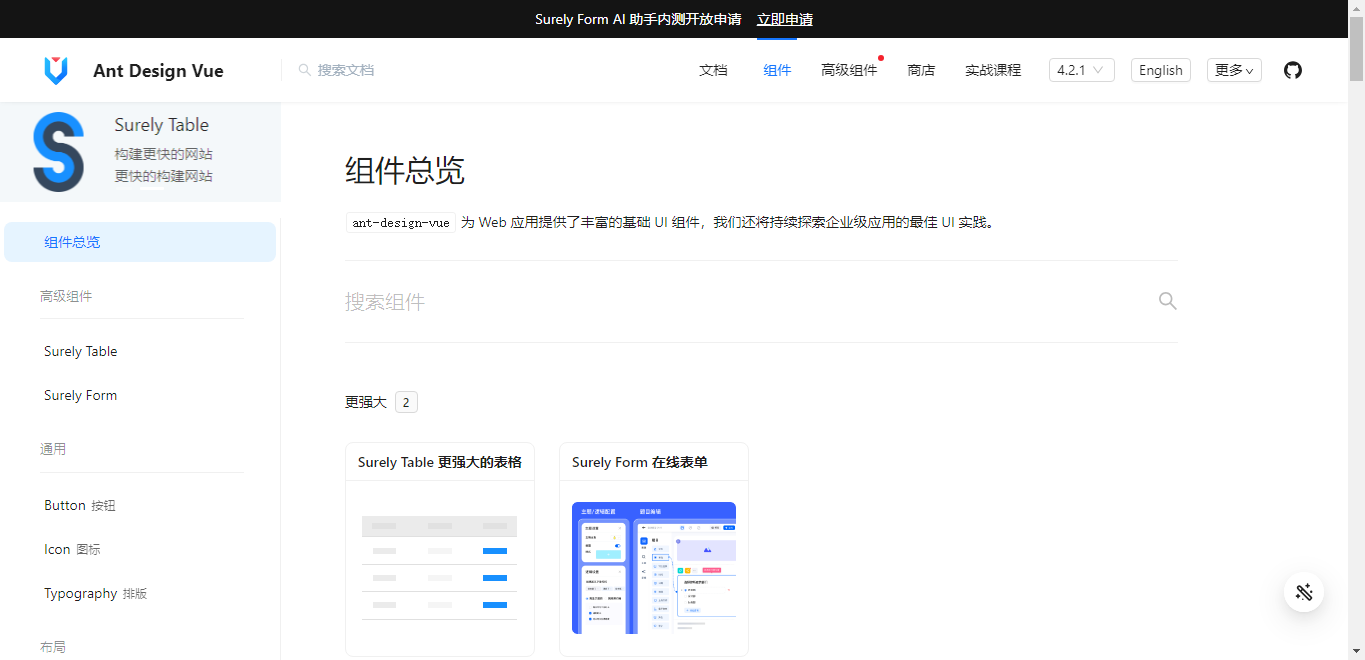Click the header search magnifier icon

(x=304, y=70)
